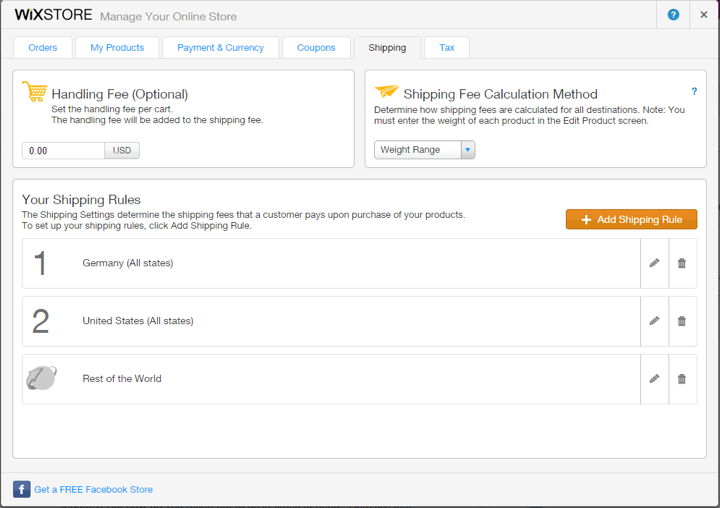Viewport: 720px width, 508px height.
Task: Switch to the Orders tab
Action: coord(43,48)
